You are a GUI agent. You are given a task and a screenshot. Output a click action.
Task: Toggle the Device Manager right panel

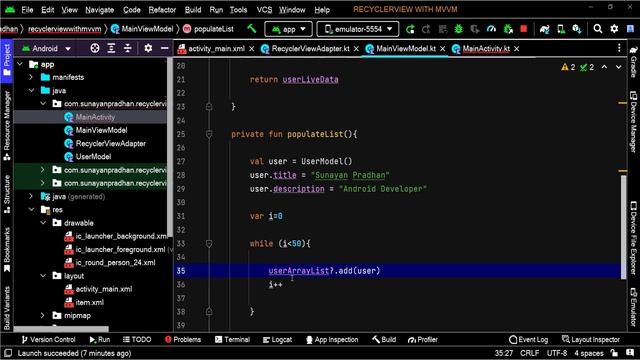[x=633, y=122]
